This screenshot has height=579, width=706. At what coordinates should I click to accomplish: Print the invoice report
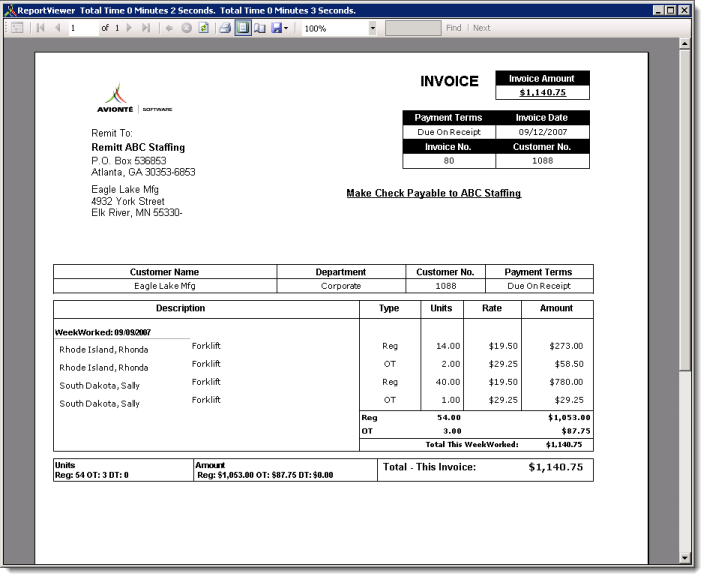(x=225, y=28)
